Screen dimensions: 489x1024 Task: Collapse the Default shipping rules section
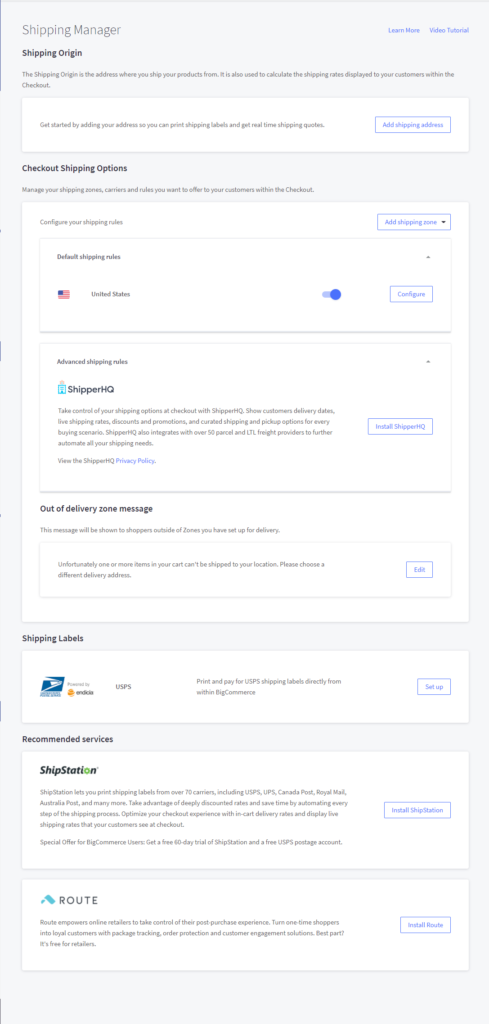tap(428, 257)
